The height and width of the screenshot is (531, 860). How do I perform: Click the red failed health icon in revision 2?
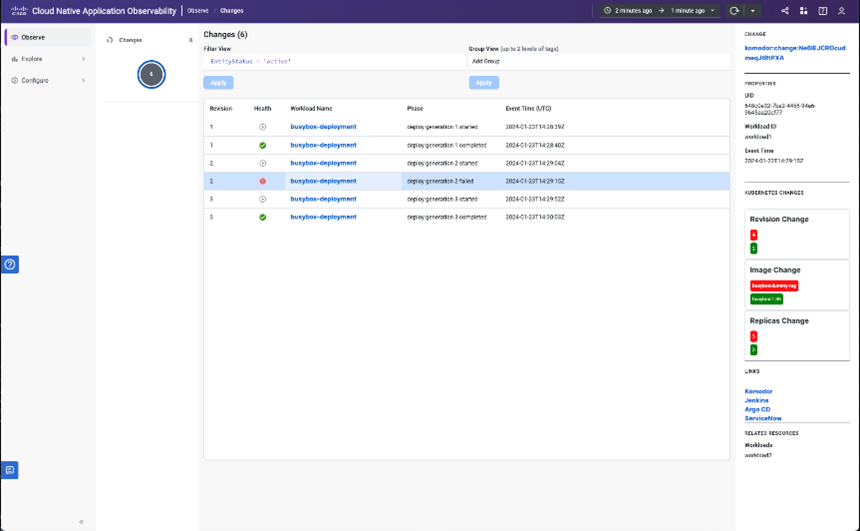pos(263,181)
